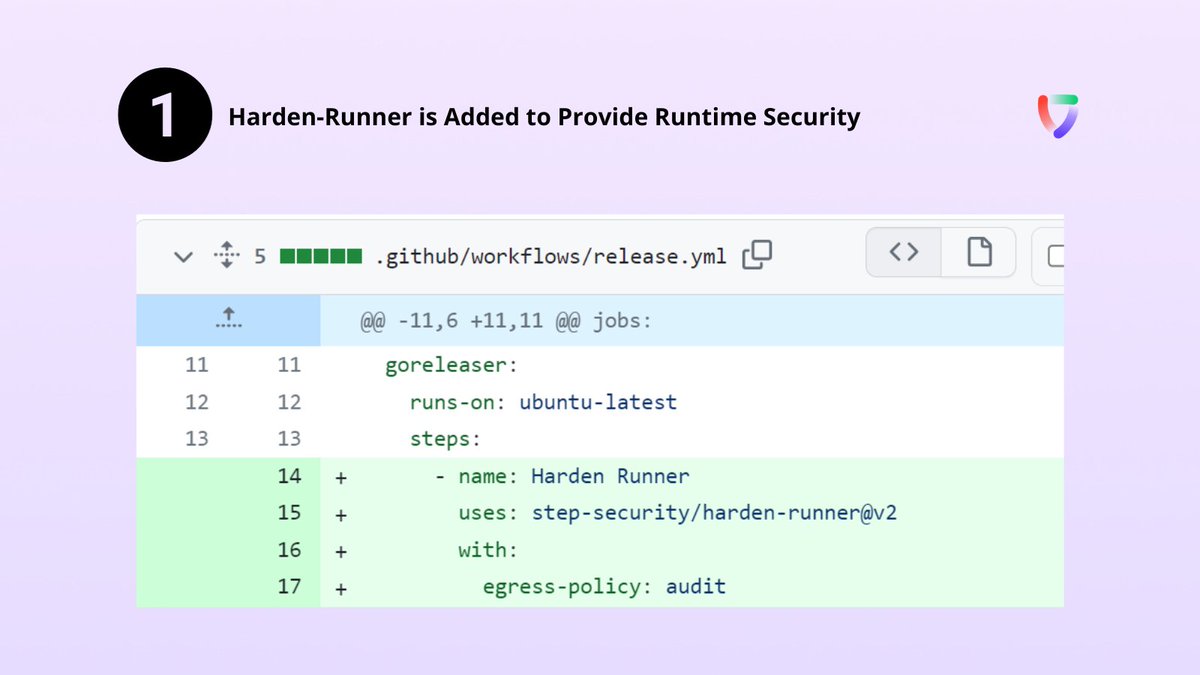Select old line number 13
This screenshot has width=1200, height=675.
point(197,439)
